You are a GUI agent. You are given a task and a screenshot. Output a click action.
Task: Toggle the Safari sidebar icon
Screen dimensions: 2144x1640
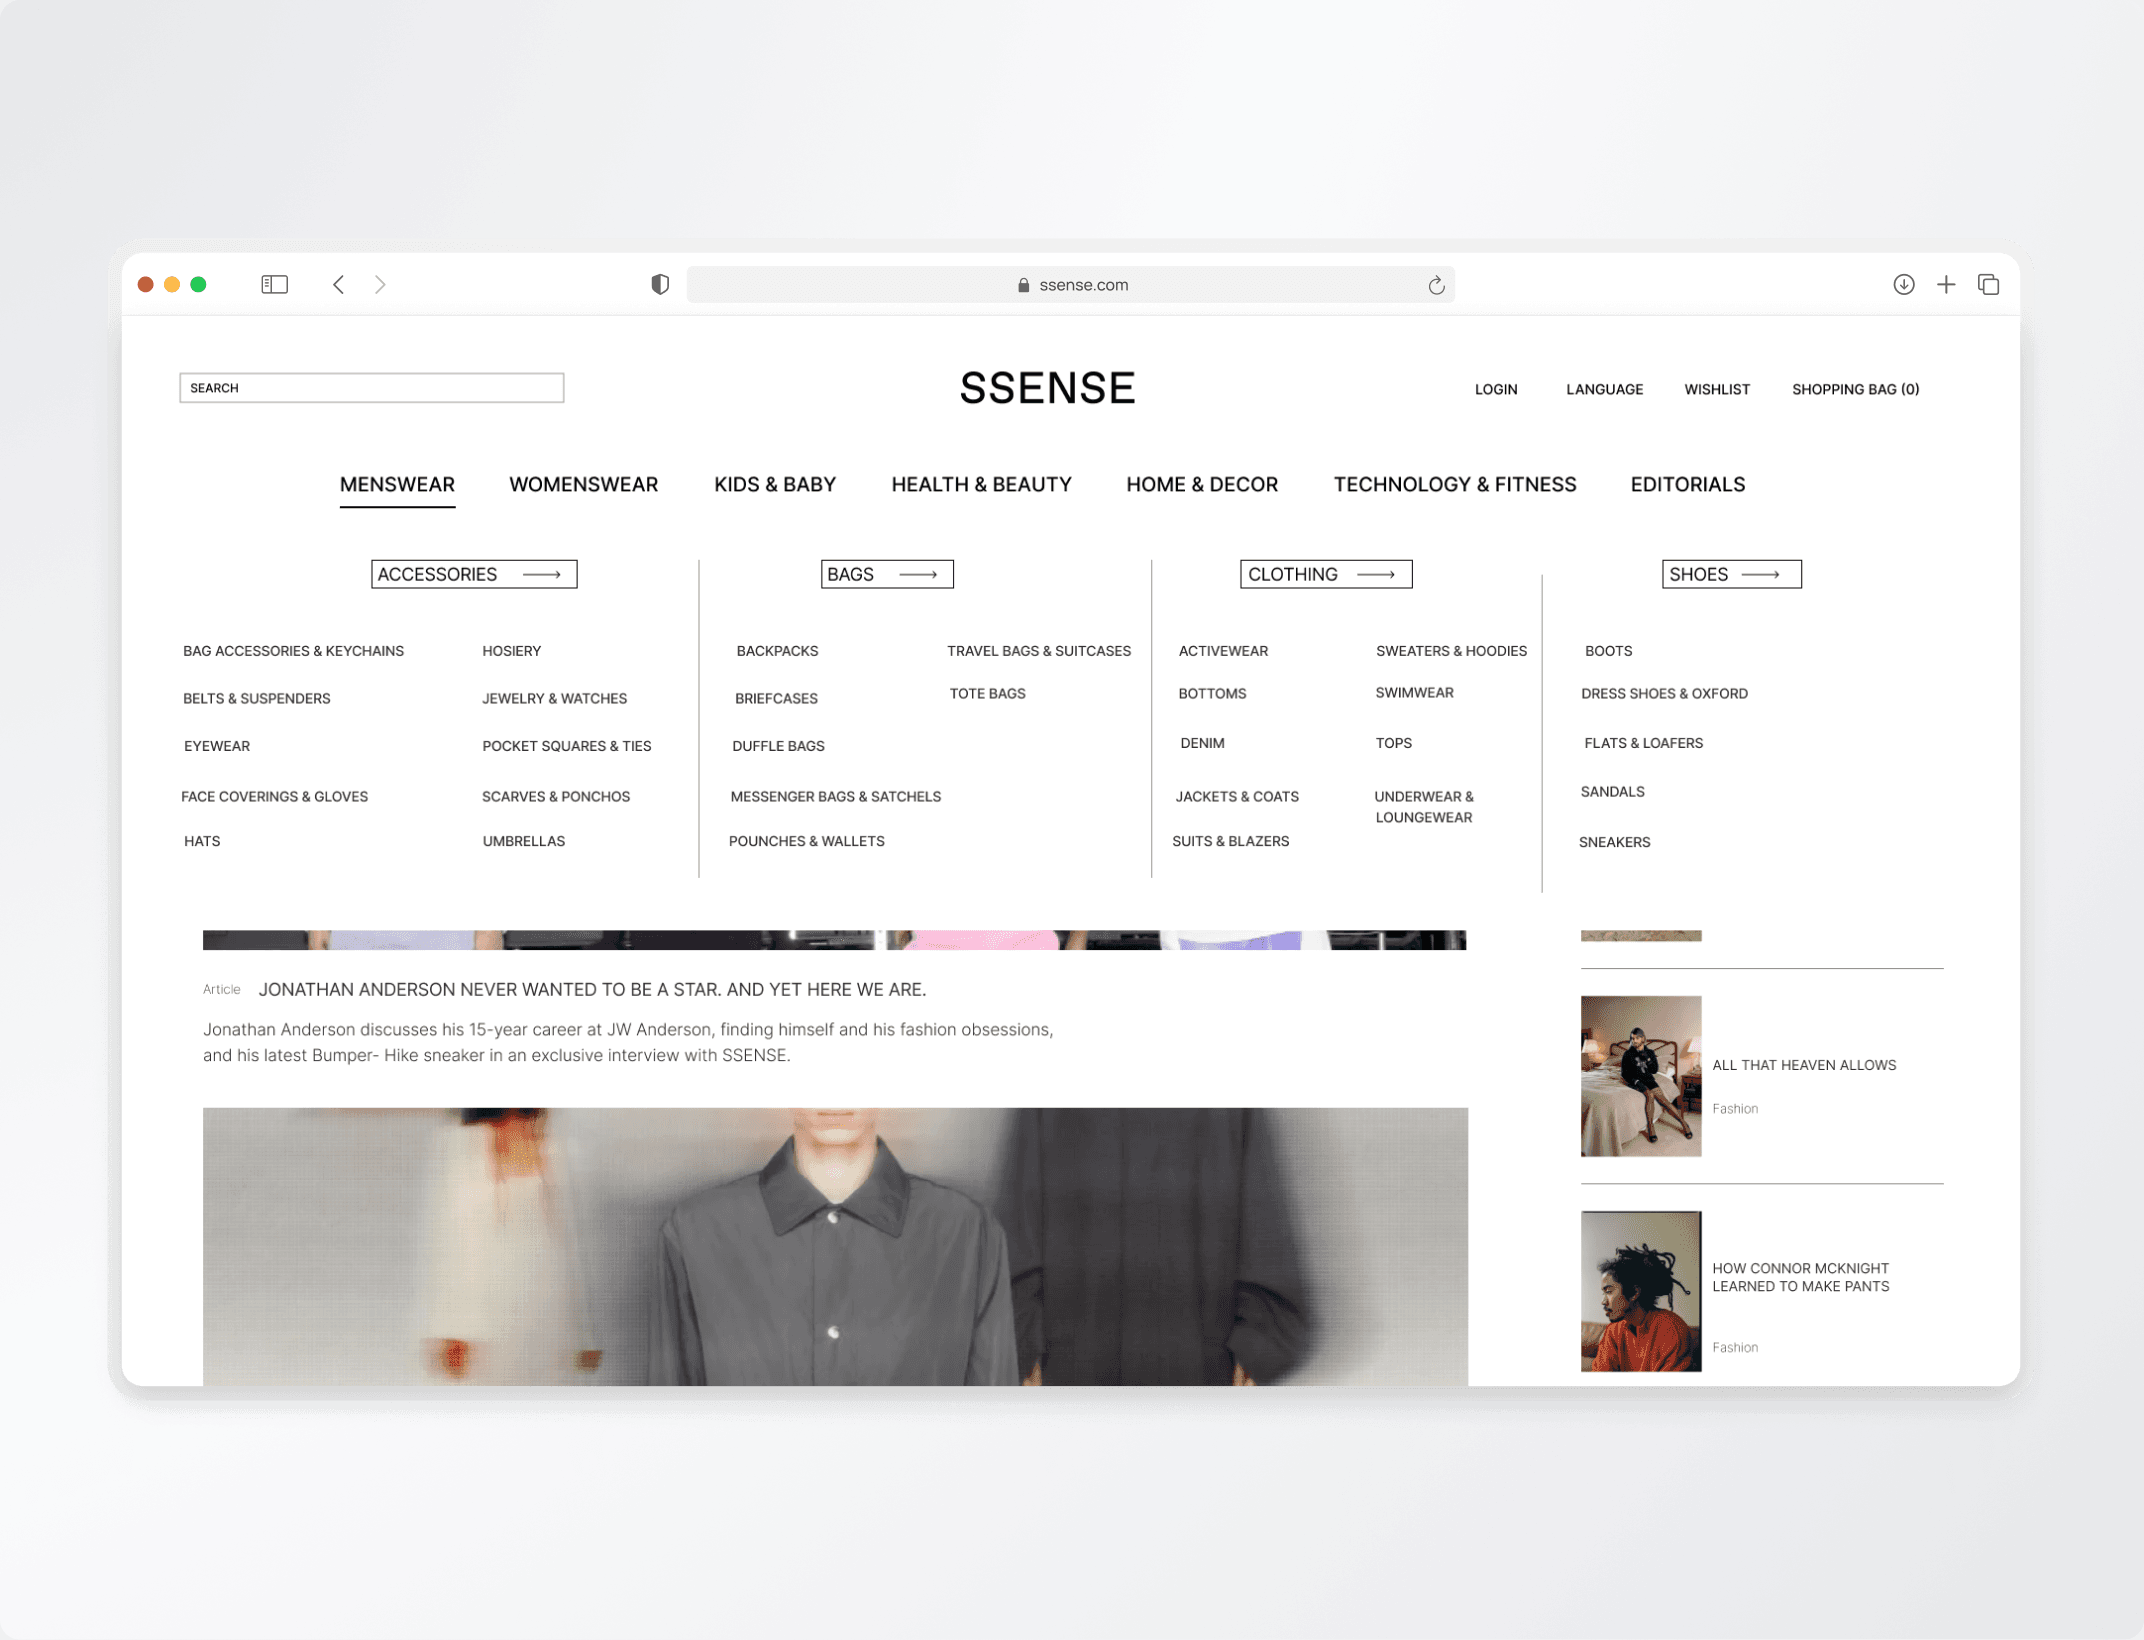274,285
